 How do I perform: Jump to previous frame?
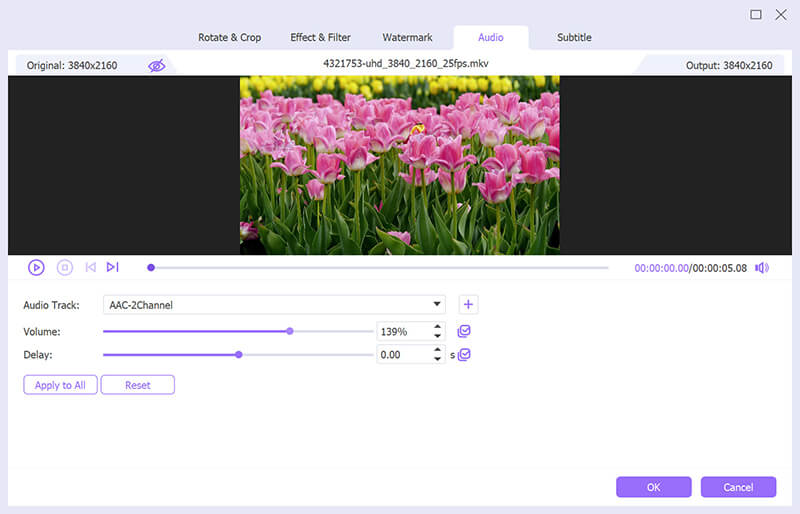[91, 267]
